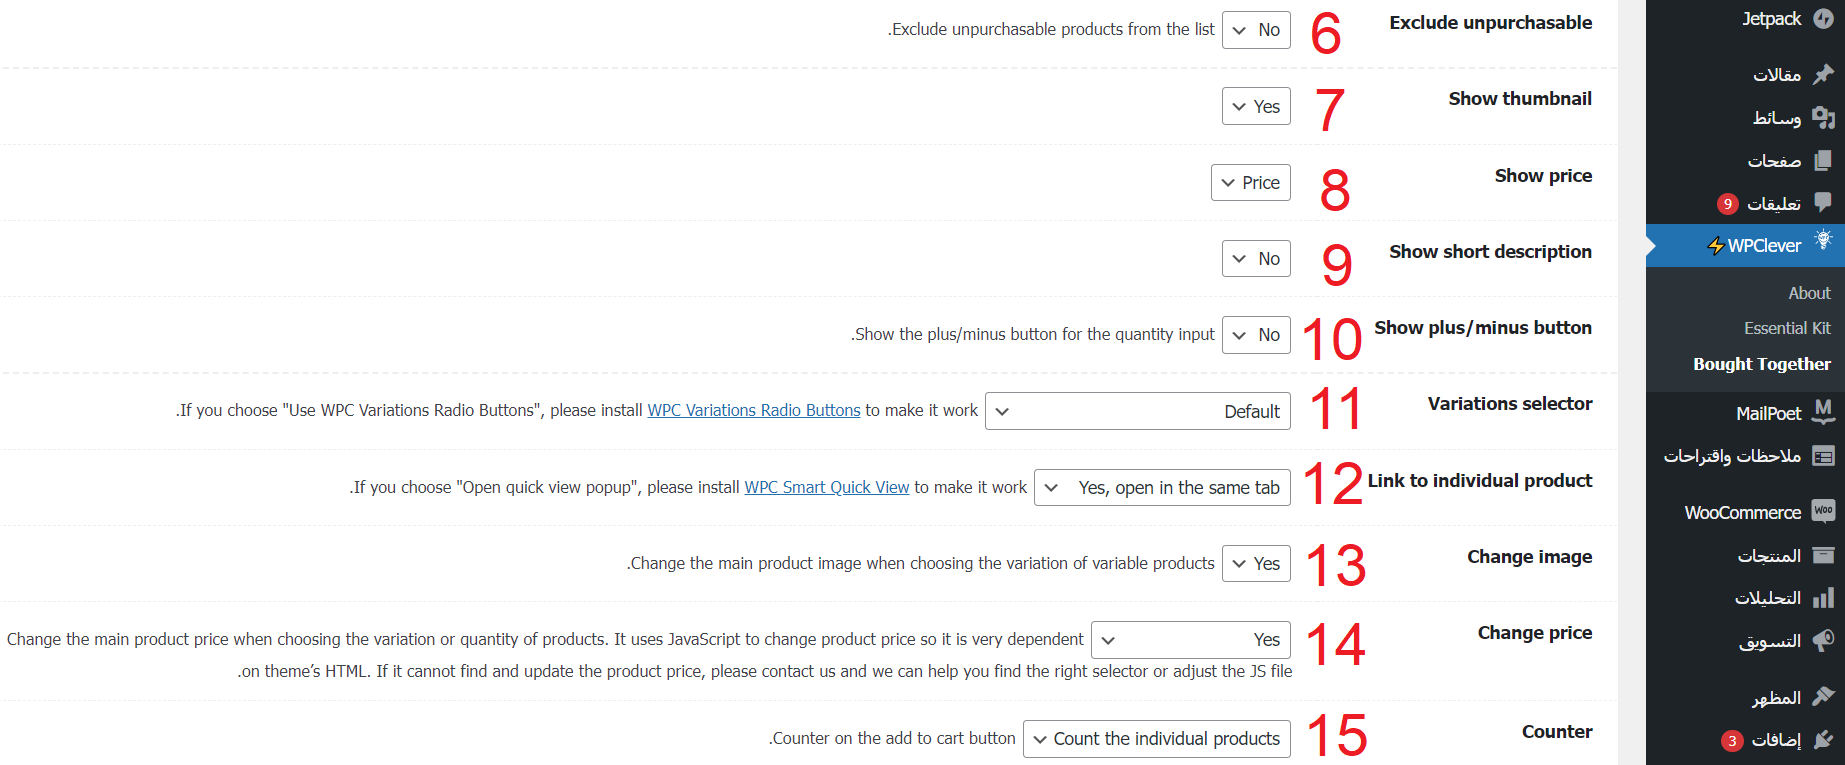This screenshot has height=765, width=1845.
Task: Click the pages icon next to صفحات
Action: pyautogui.click(x=1823, y=160)
